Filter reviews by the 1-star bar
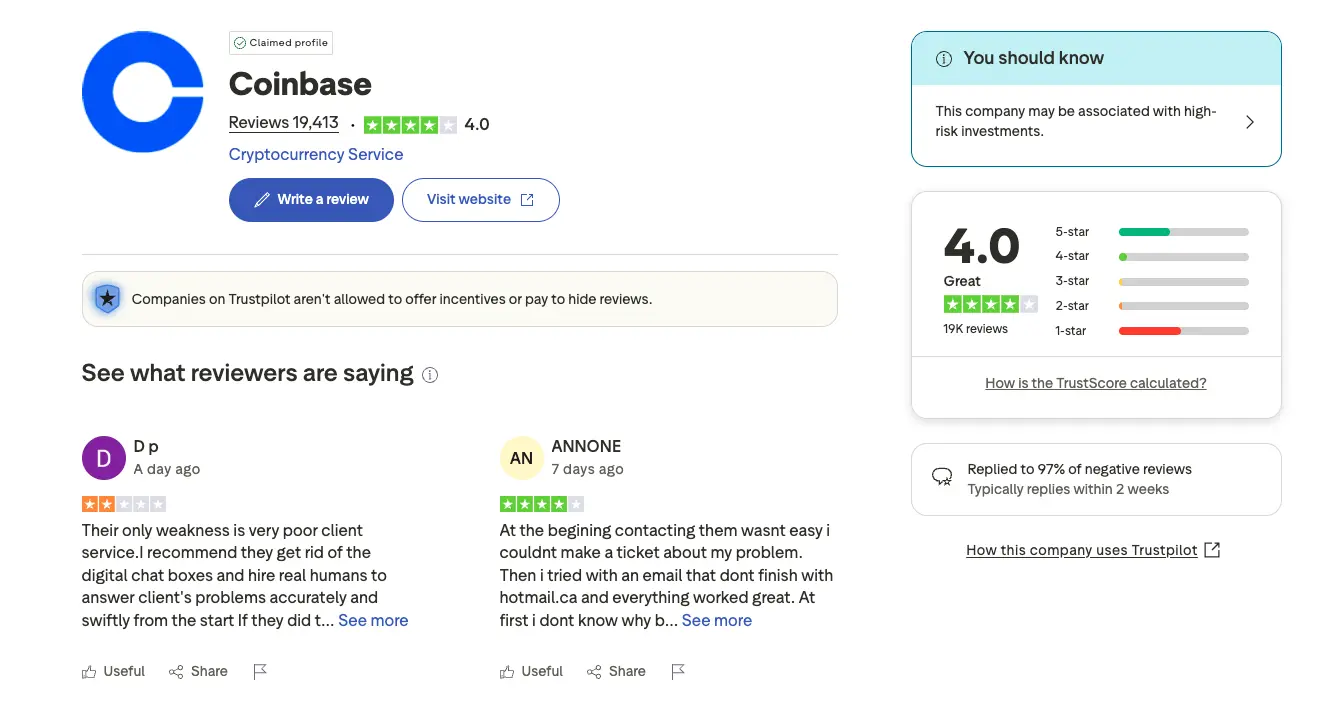Image resolution: width=1342 pixels, height=712 pixels. [1184, 331]
